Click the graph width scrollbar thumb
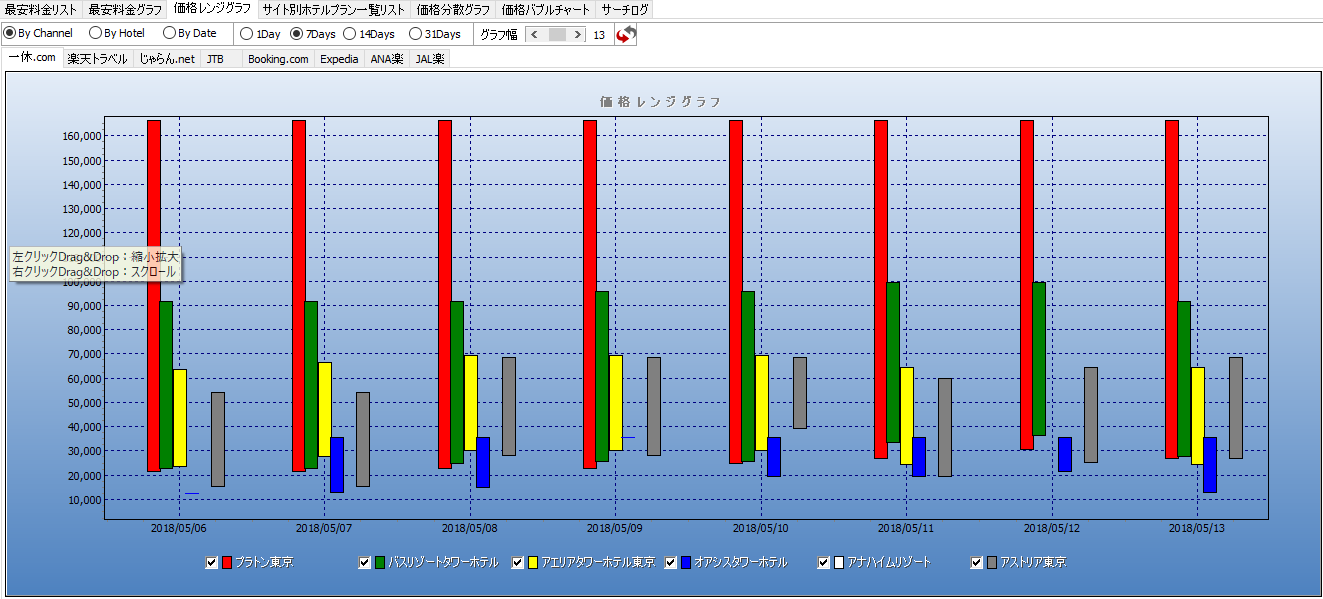1323x599 pixels. click(557, 35)
